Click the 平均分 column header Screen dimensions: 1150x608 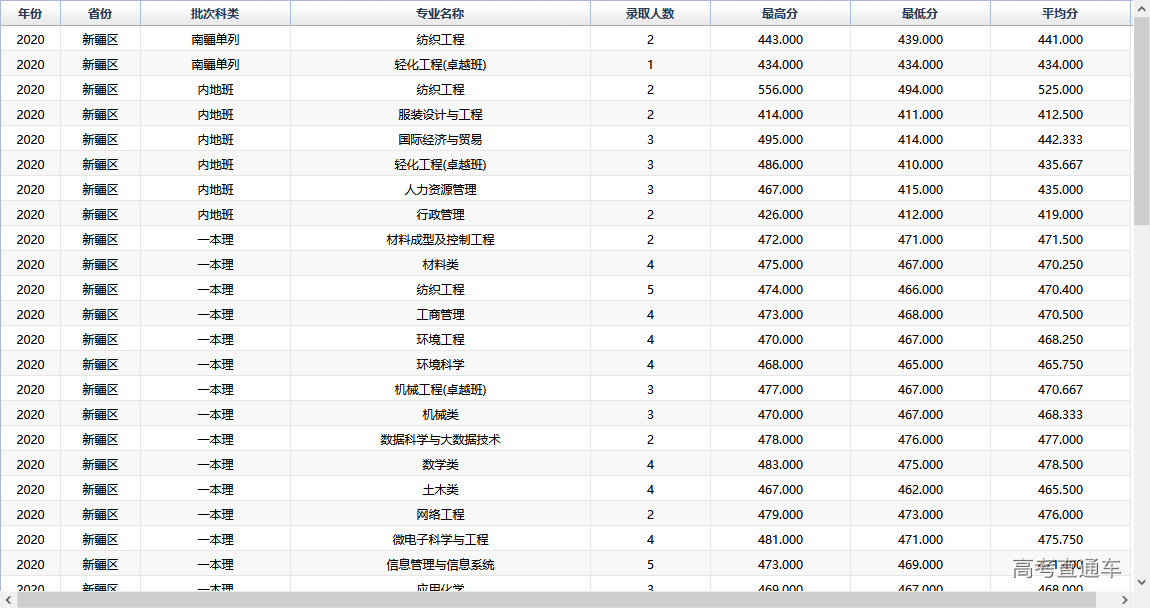click(x=1060, y=14)
